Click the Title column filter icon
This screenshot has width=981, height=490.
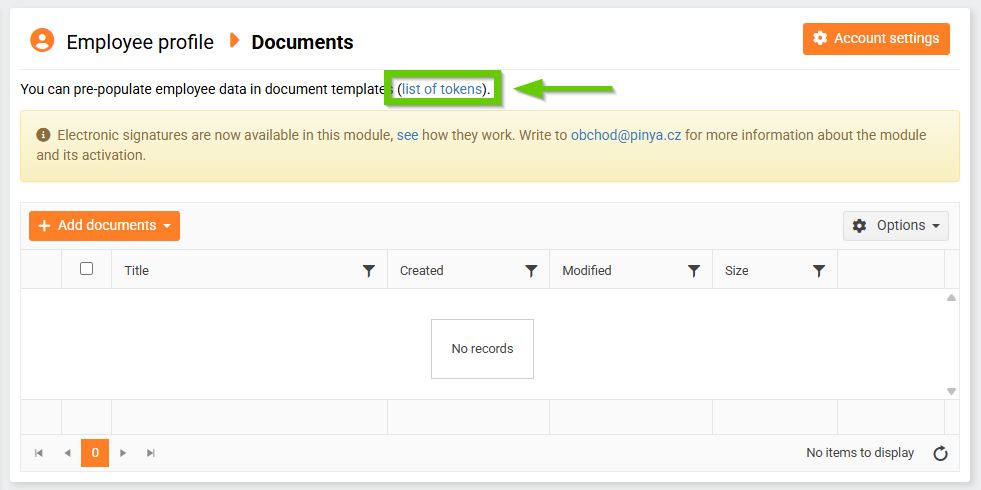point(369,270)
